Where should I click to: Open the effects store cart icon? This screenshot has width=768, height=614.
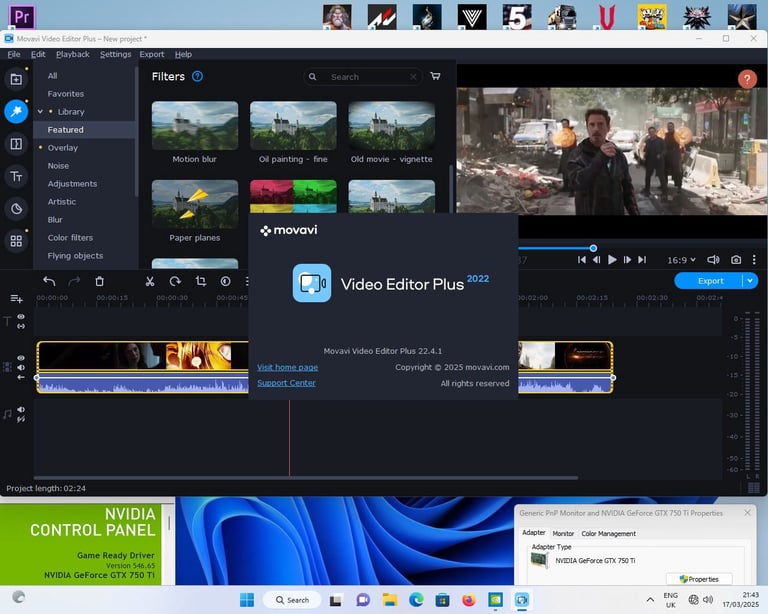(435, 76)
